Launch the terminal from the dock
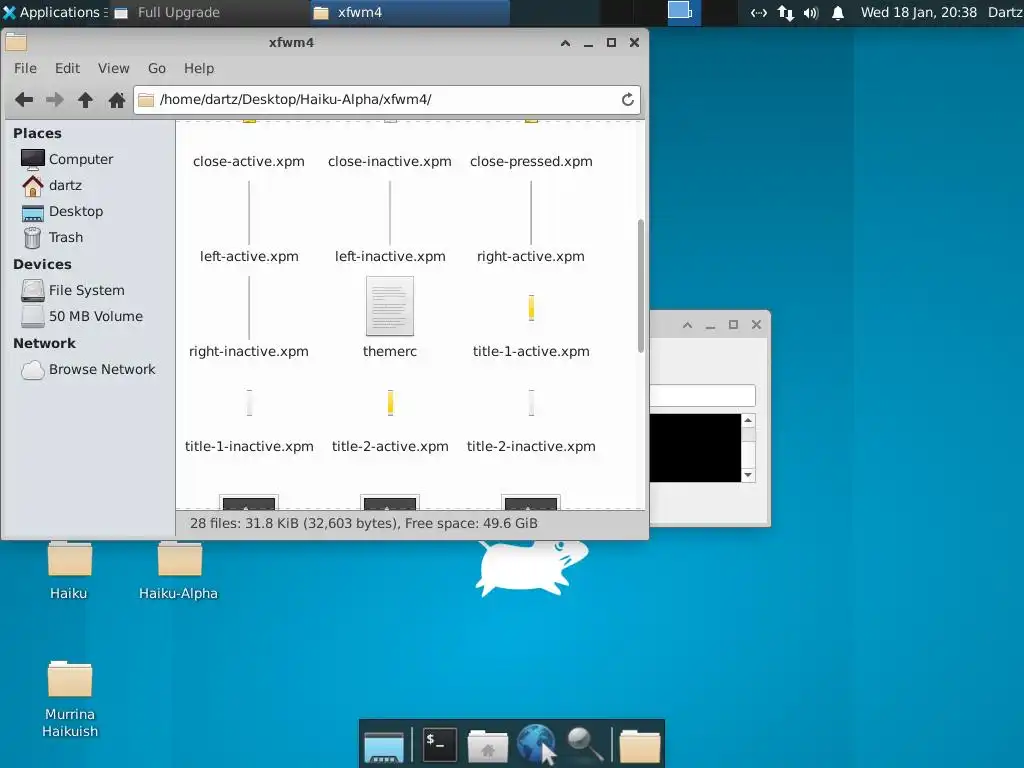The width and height of the screenshot is (1024, 768). [x=439, y=744]
